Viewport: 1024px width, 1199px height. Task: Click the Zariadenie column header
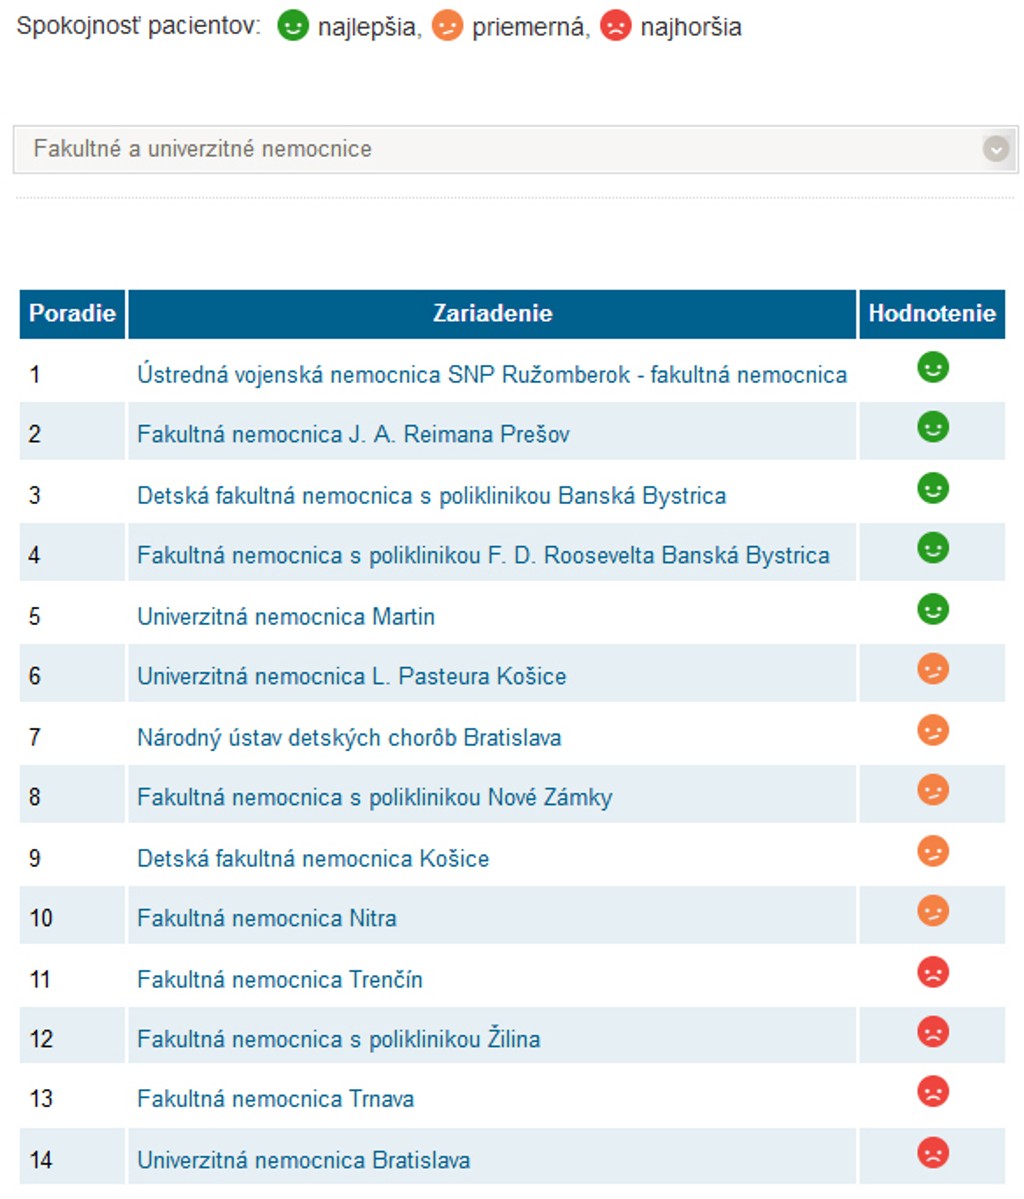(x=492, y=313)
